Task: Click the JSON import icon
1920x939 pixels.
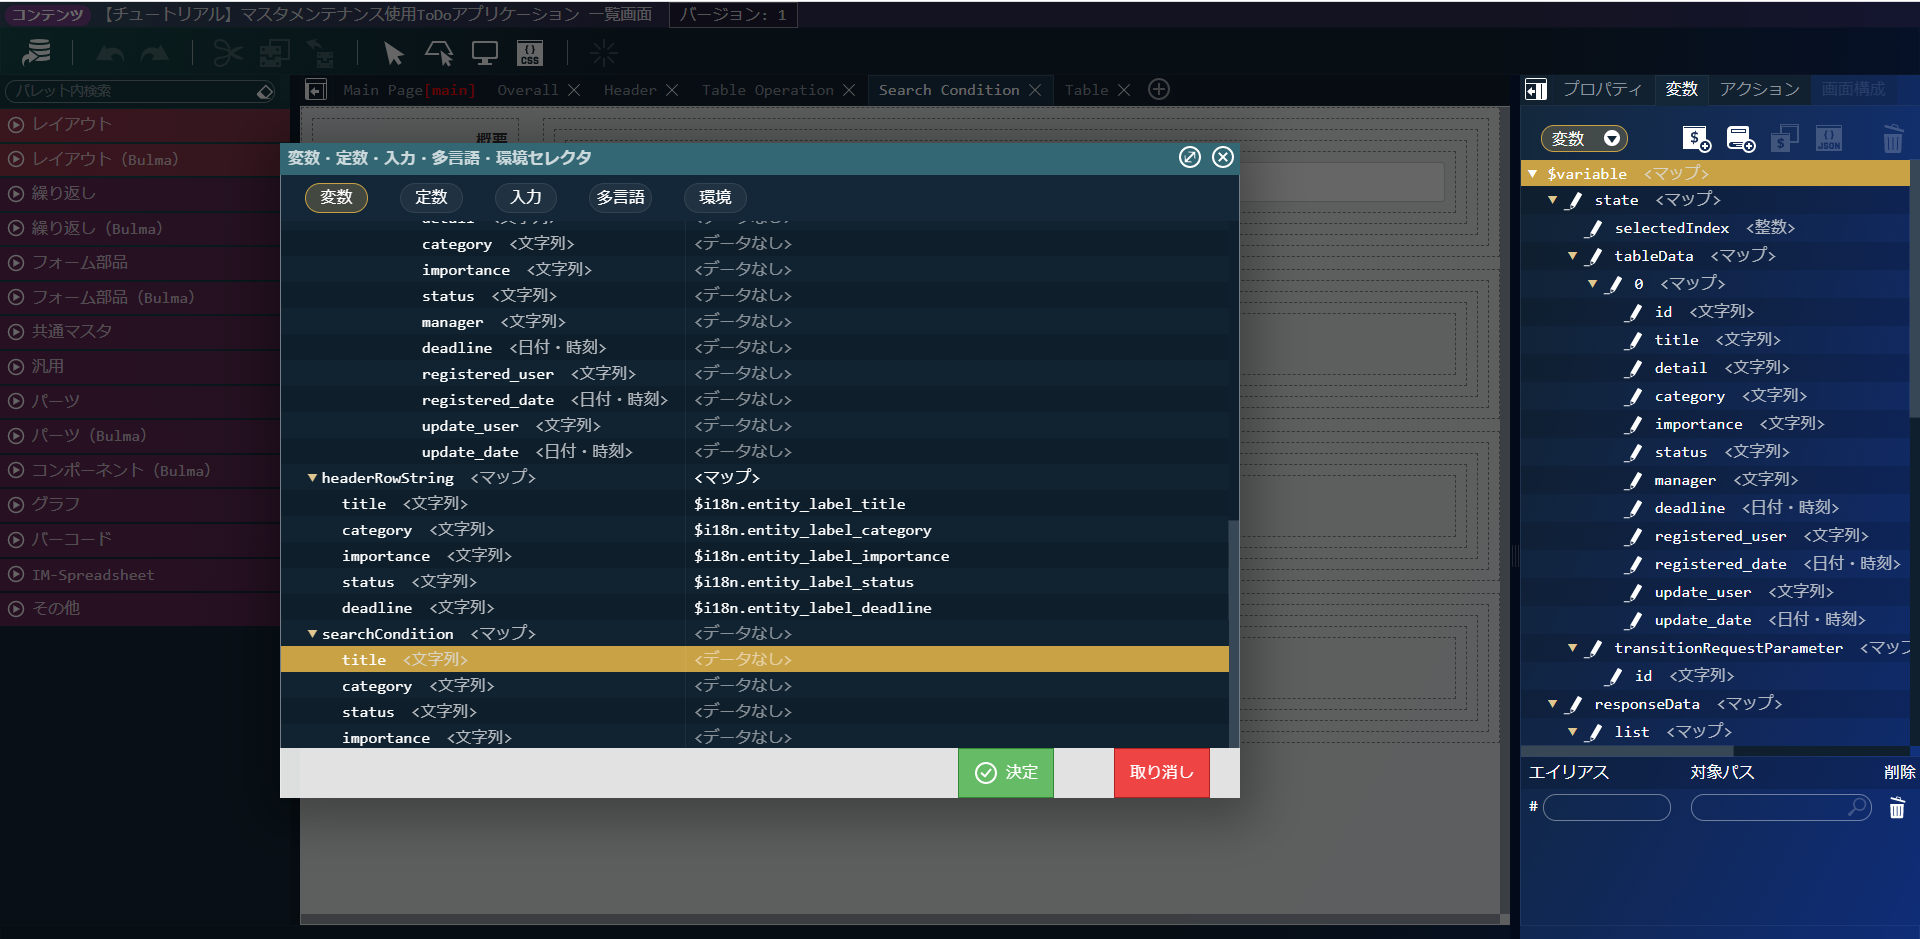Action: coord(1829,138)
